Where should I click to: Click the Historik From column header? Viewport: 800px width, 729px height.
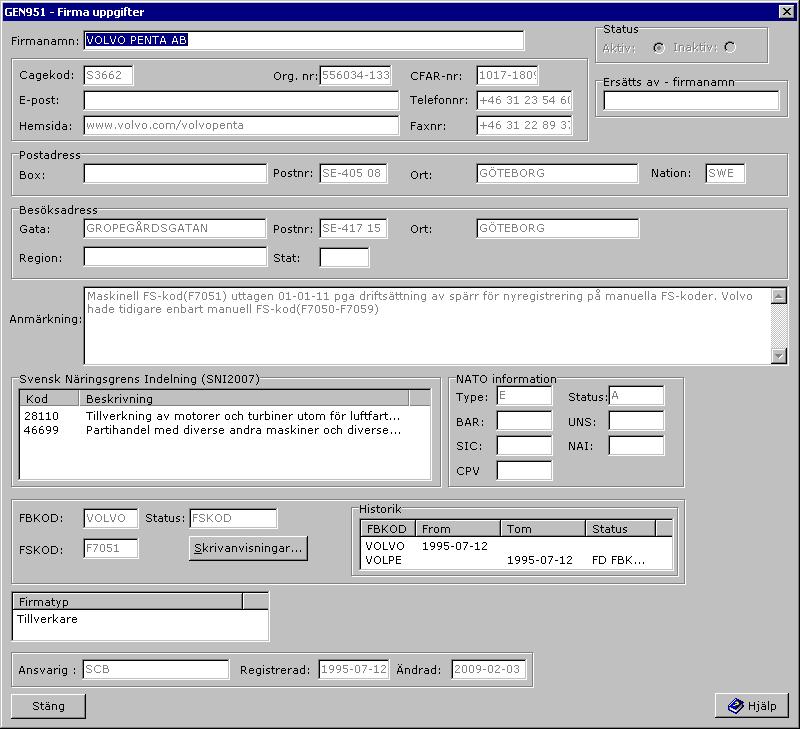click(x=458, y=529)
